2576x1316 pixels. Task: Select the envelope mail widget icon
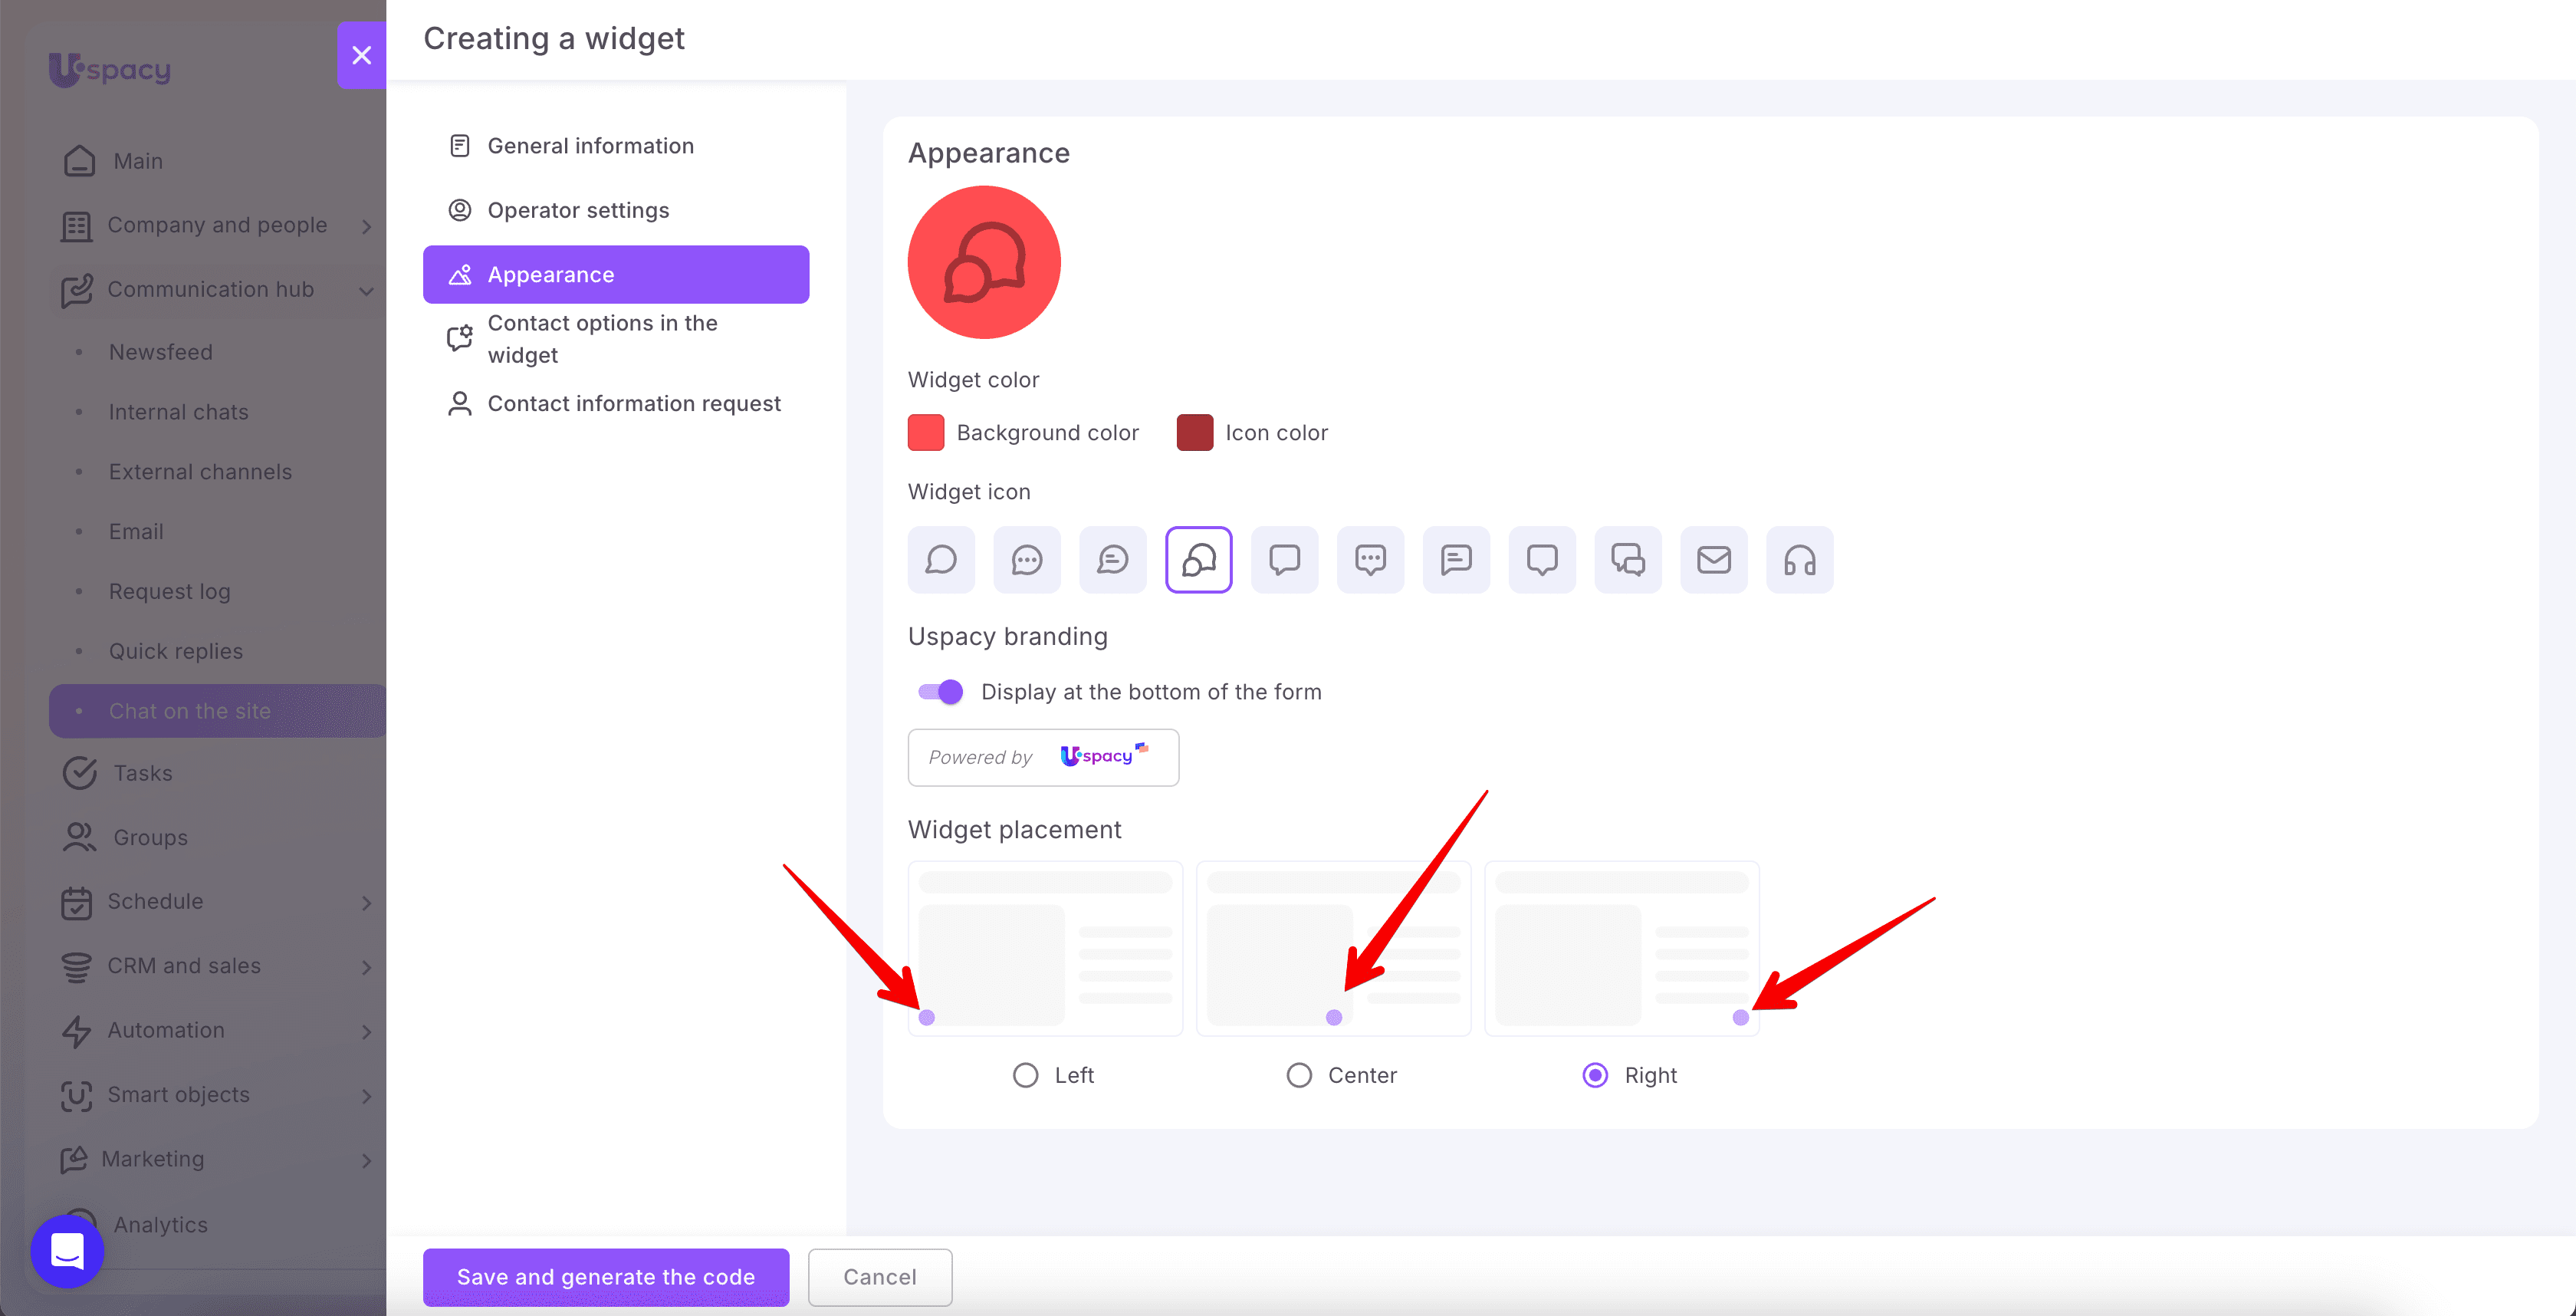pos(1715,560)
